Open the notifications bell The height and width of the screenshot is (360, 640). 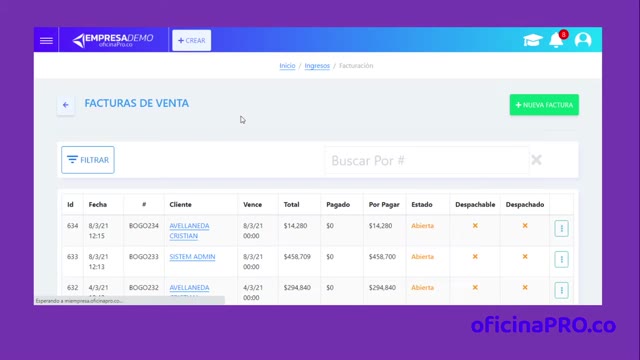tap(556, 40)
